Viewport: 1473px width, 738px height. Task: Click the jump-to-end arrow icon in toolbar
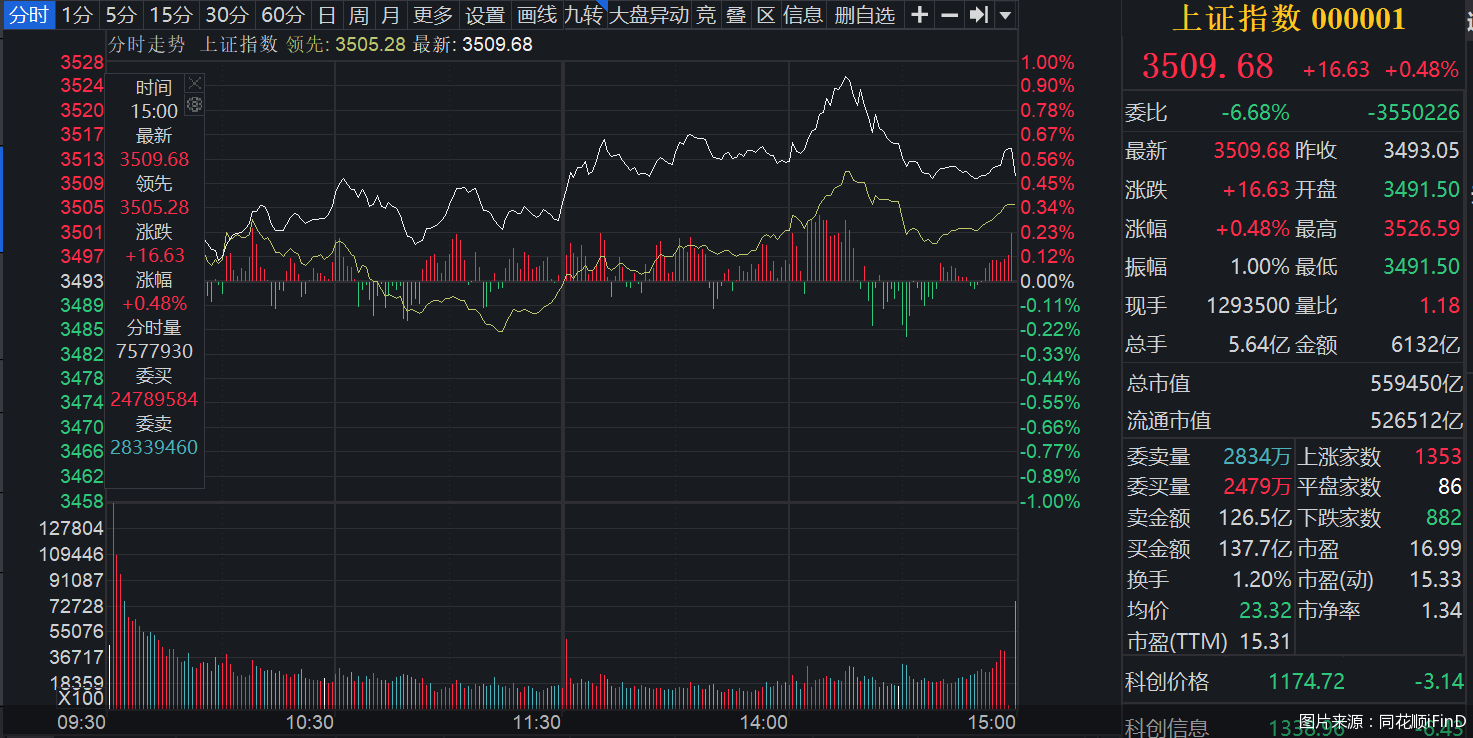click(x=979, y=15)
